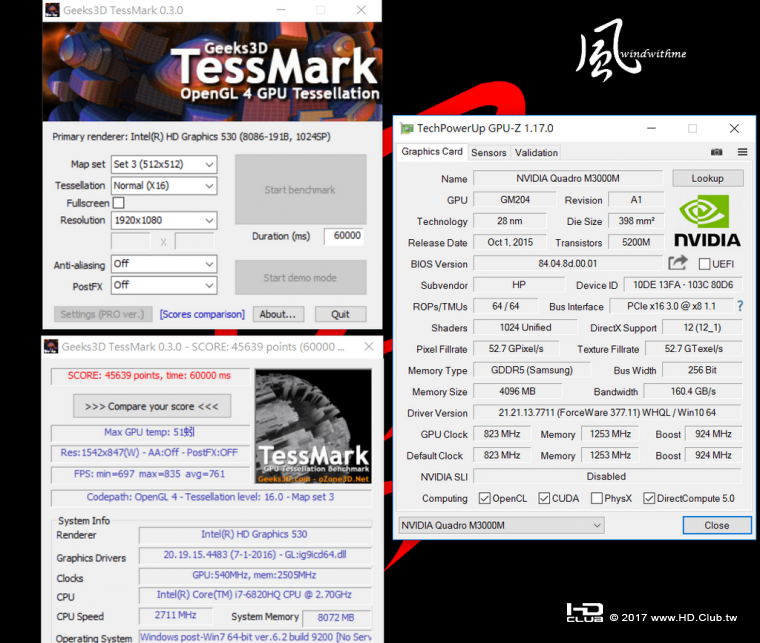The width and height of the screenshot is (760, 643).
Task: Click the TessMark score window app icon
Action: coord(51,346)
